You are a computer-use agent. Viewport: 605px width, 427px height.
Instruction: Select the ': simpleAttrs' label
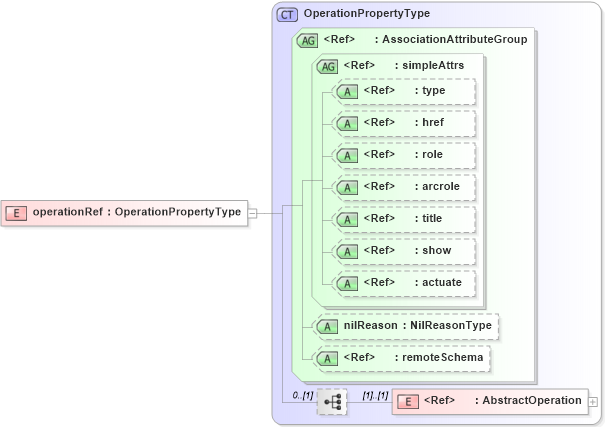coord(429,65)
